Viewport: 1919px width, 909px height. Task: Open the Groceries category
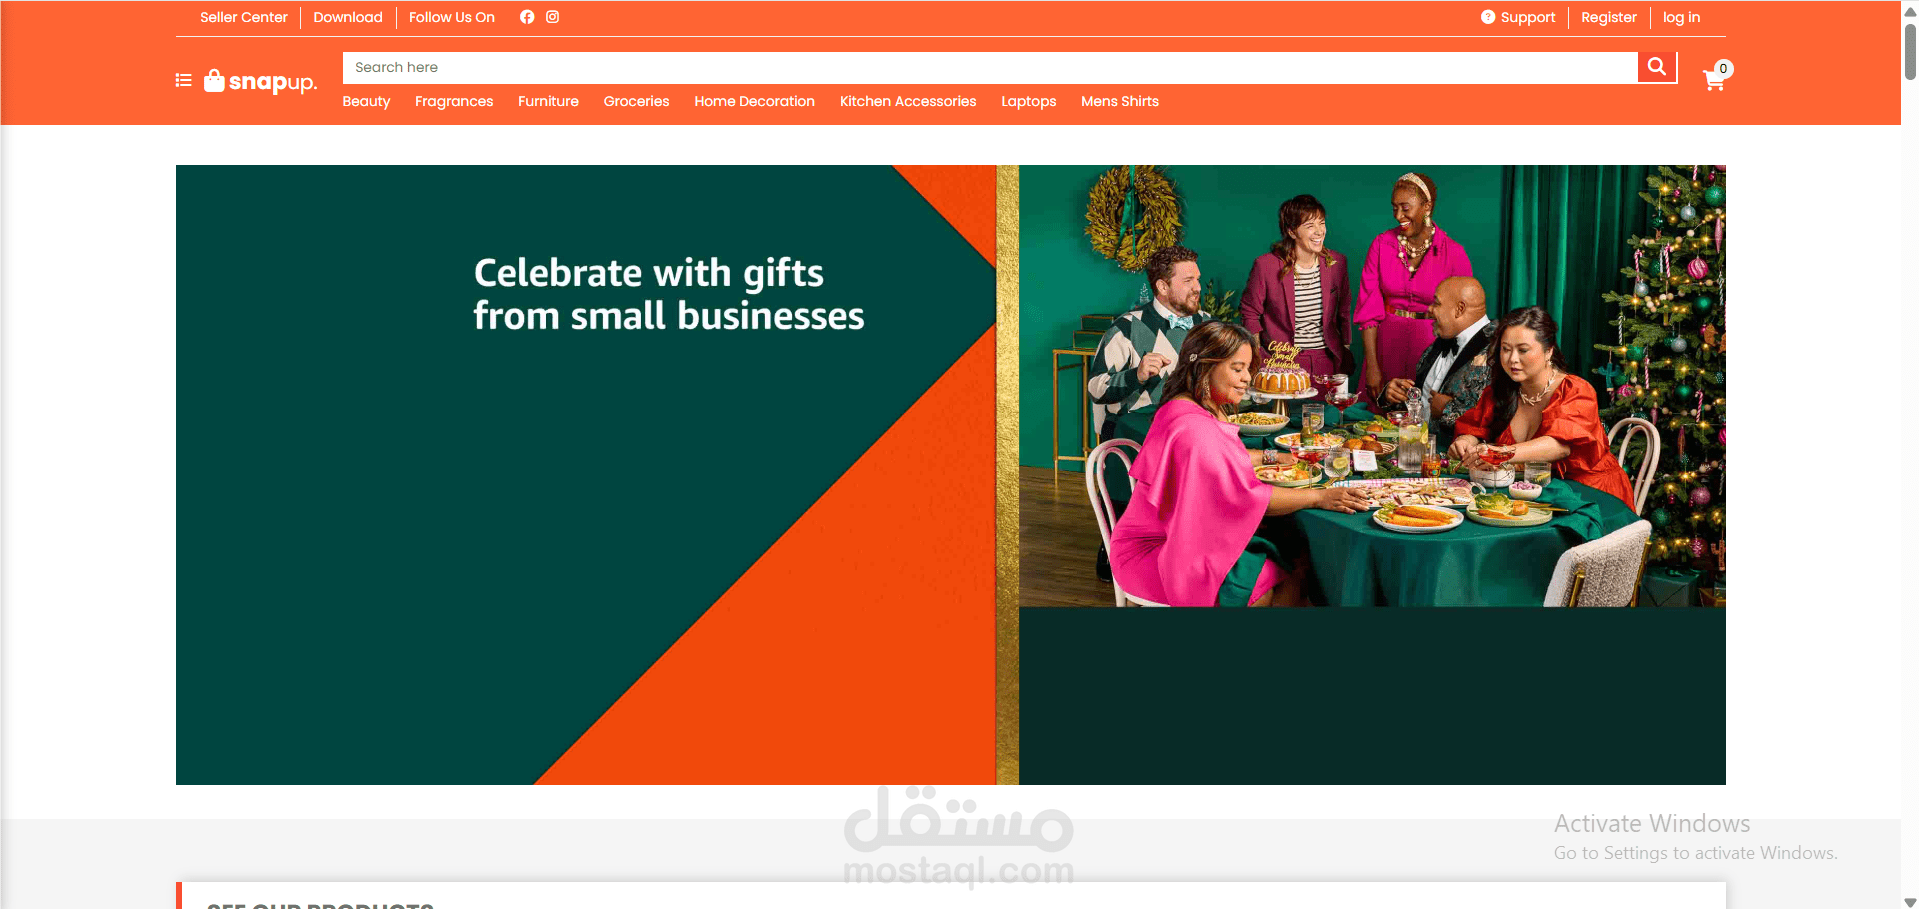point(637,101)
